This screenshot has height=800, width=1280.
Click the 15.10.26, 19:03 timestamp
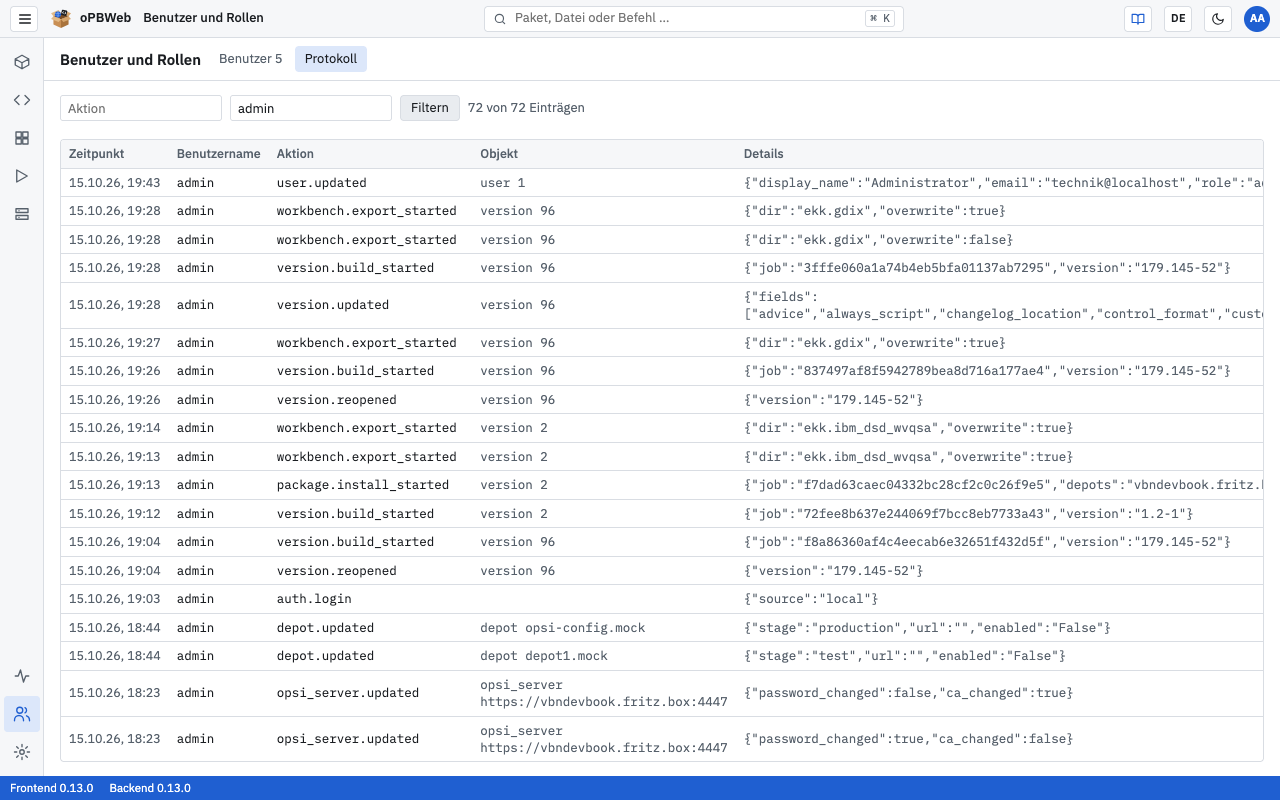[x=115, y=599]
